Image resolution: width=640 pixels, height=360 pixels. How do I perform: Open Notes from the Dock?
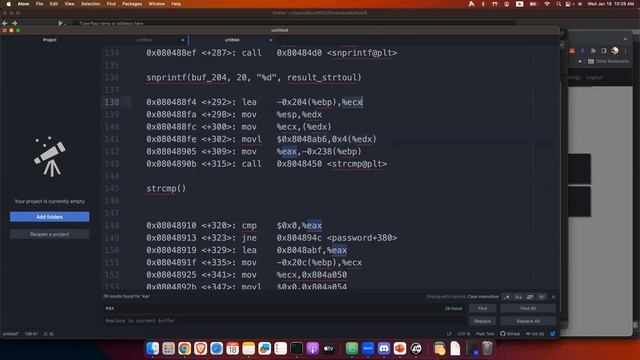click(249, 349)
